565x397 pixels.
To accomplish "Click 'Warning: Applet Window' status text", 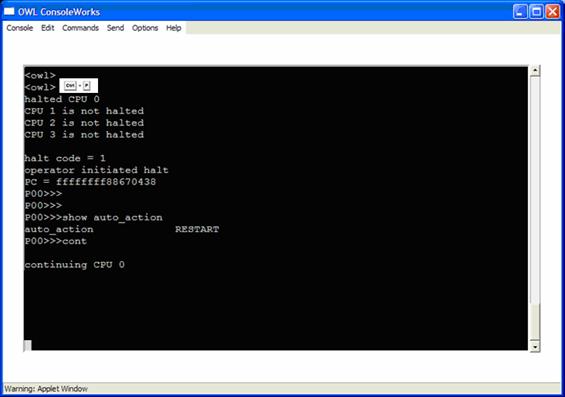I will (x=46, y=389).
